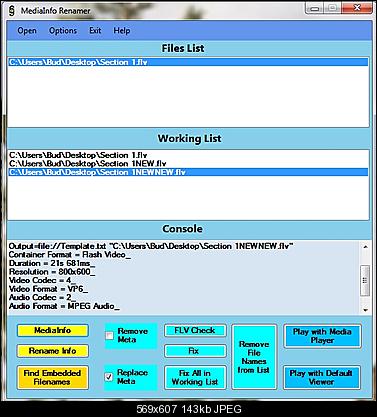The image size is (377, 417).
Task: Click Play with Default Viewer
Action: pos(322,377)
